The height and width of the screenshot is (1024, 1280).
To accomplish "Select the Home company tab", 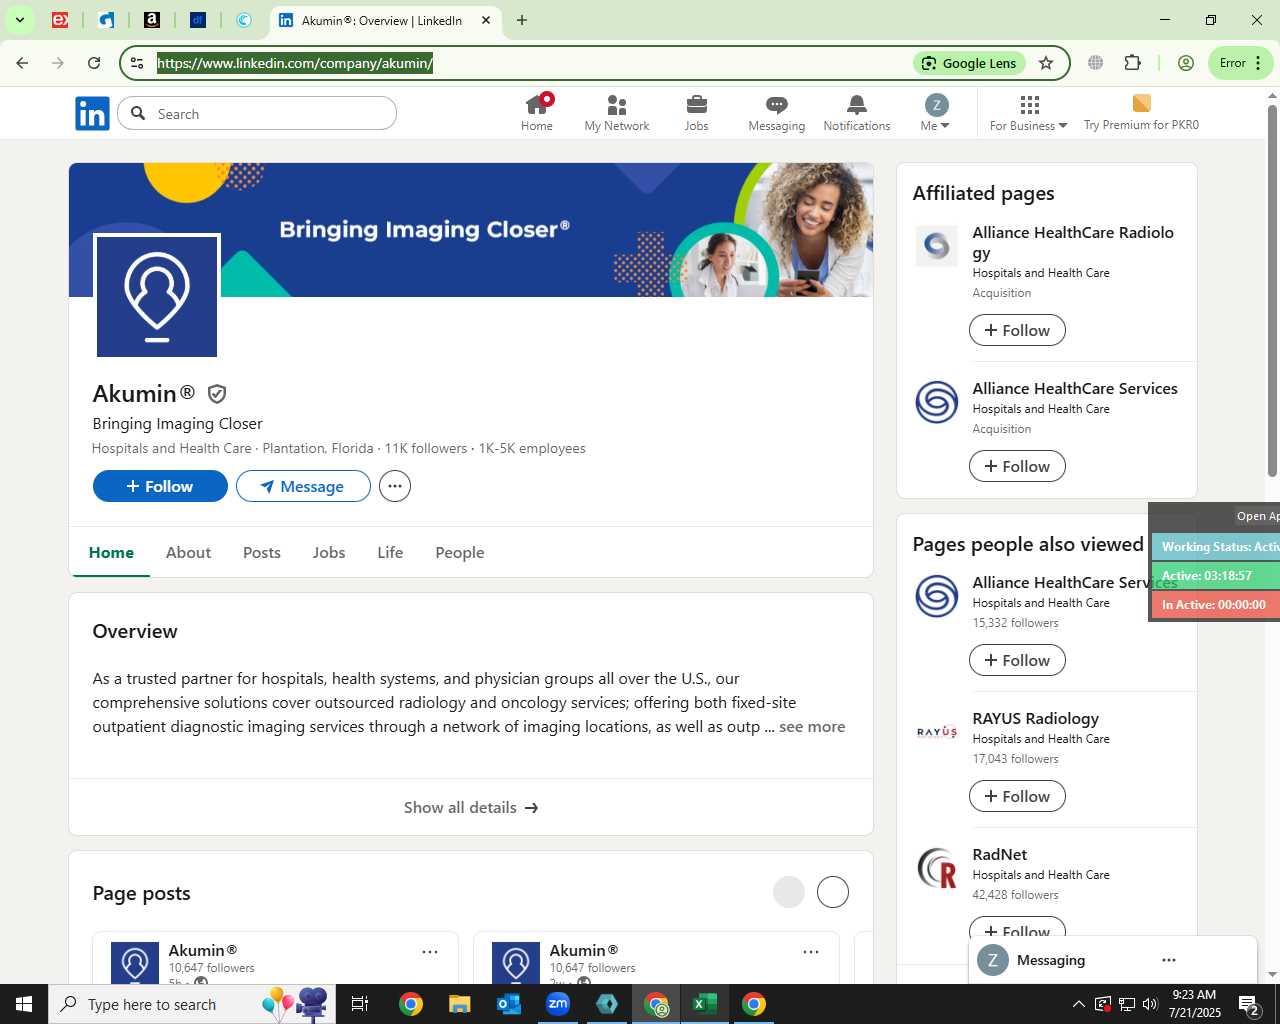I will (111, 552).
